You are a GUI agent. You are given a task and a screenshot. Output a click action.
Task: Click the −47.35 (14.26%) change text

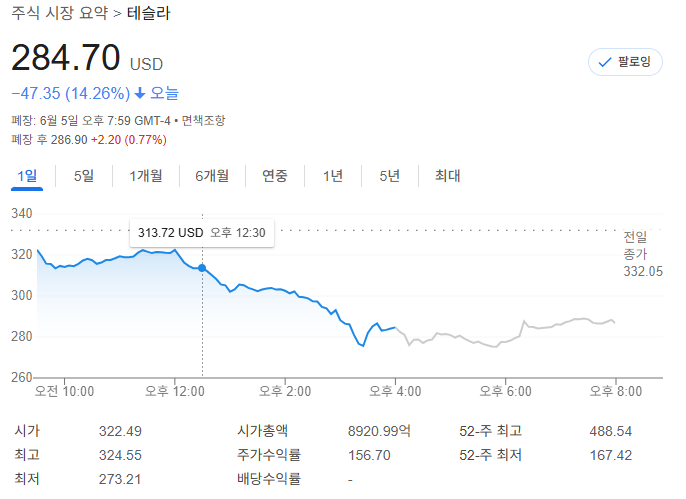[x=70, y=93]
